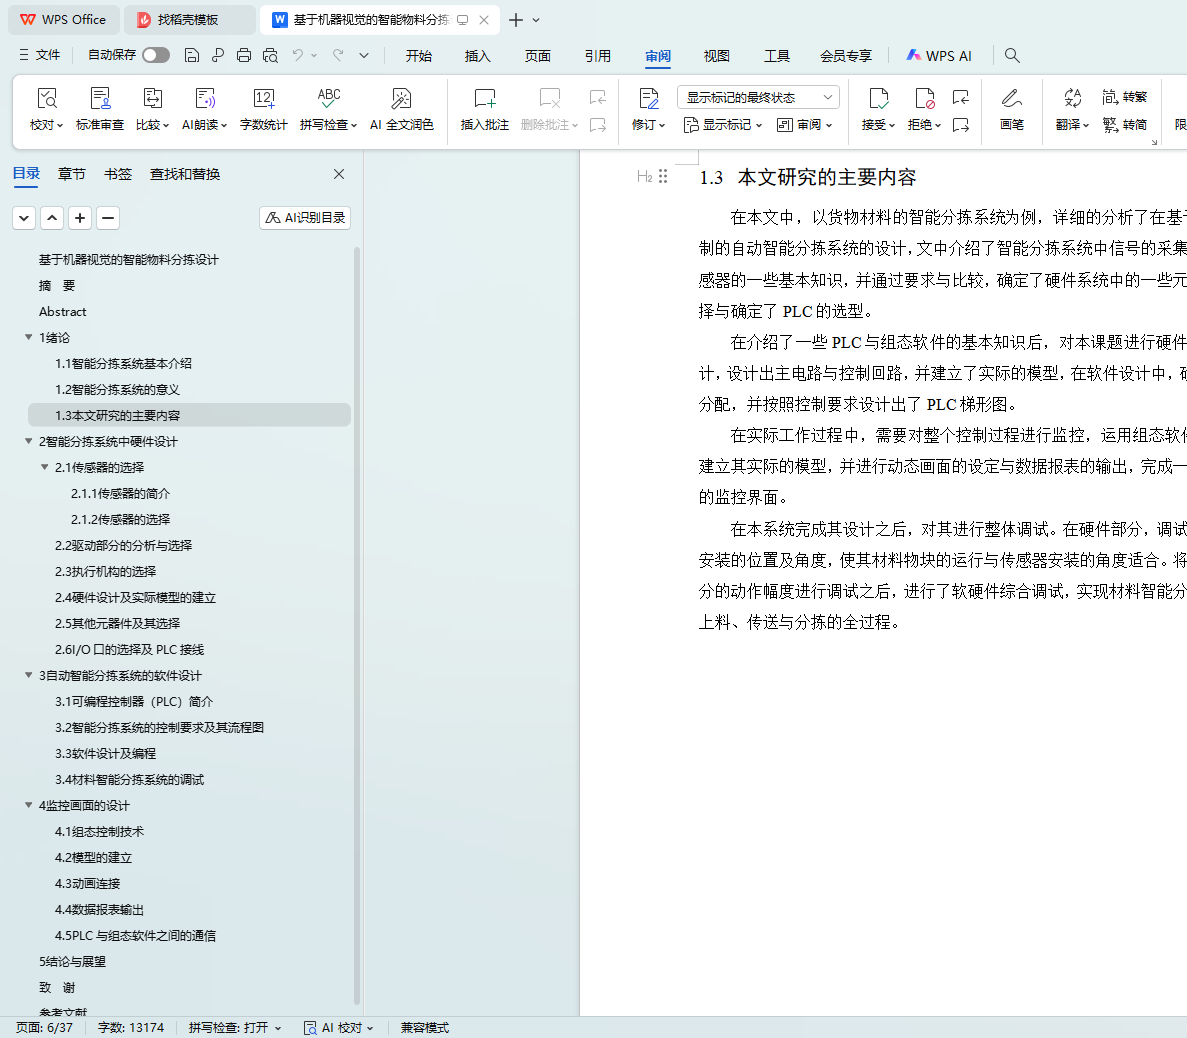1187x1038 pixels.
Task: Open the search magnifier icon
Action: click(x=1012, y=55)
